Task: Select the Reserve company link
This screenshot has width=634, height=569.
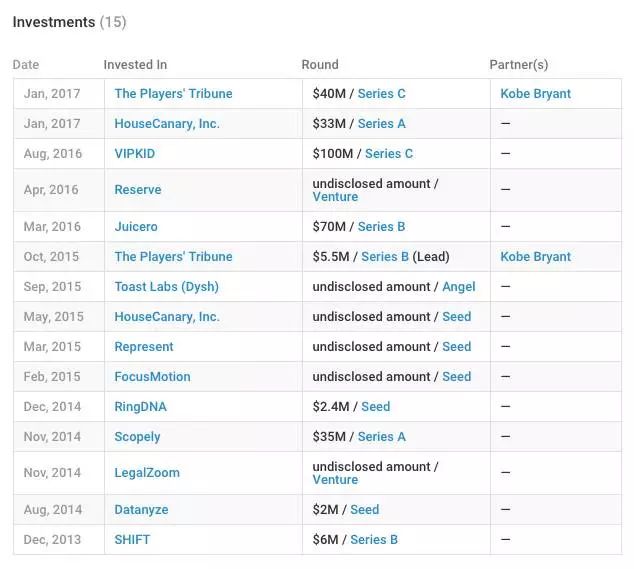Action: pyautogui.click(x=138, y=190)
